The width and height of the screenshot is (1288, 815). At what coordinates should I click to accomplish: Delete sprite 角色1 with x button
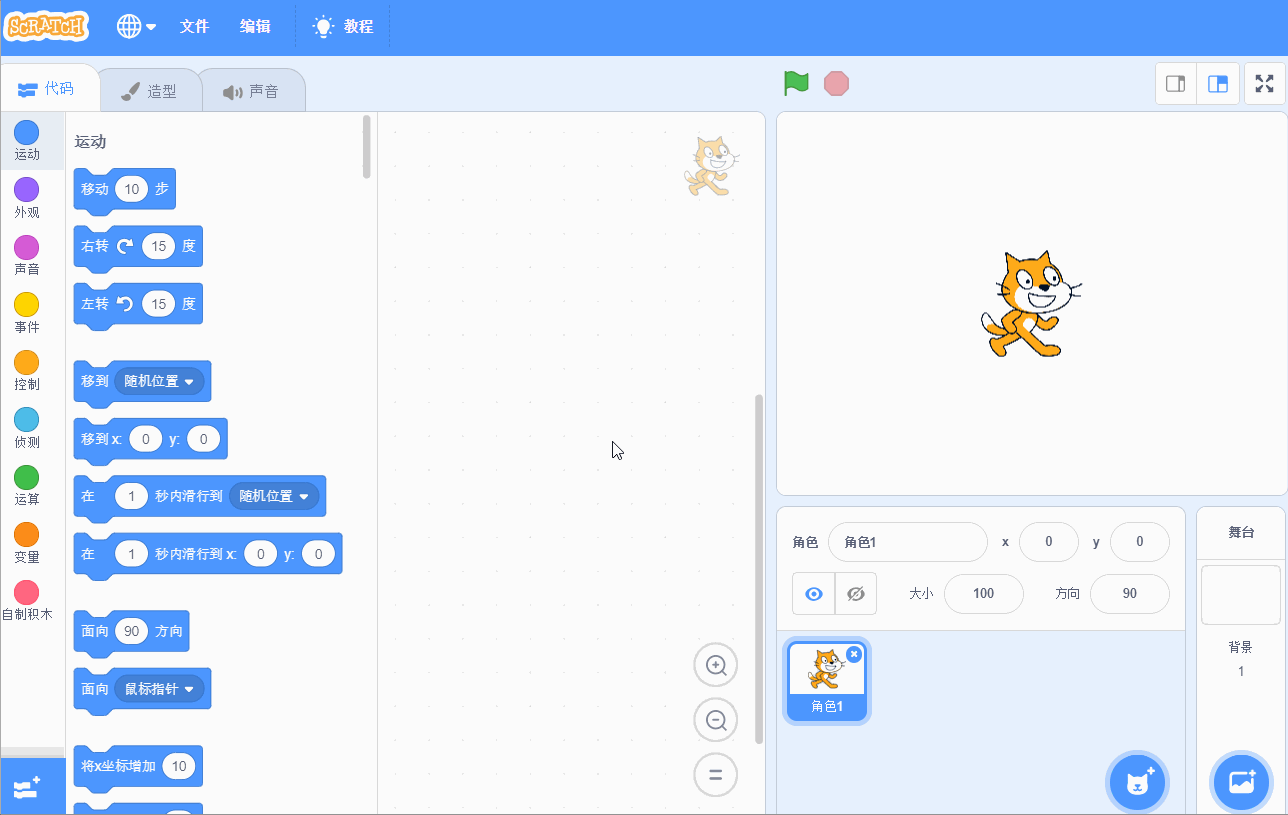point(854,654)
